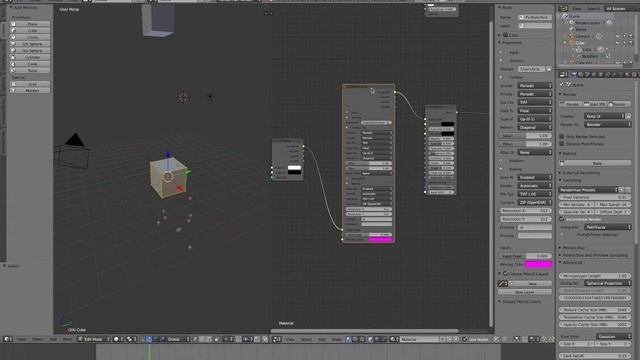Add a Cone primitive

[30, 64]
